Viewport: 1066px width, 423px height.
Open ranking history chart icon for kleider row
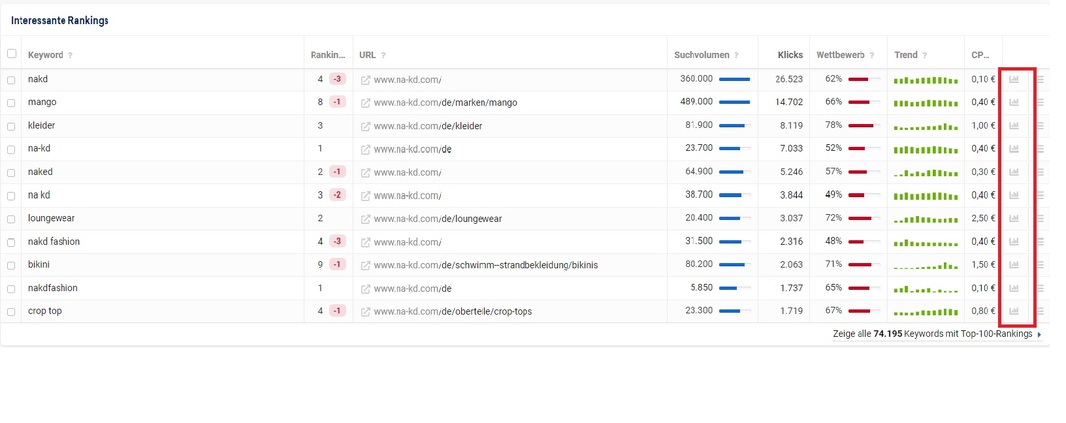(x=1014, y=126)
